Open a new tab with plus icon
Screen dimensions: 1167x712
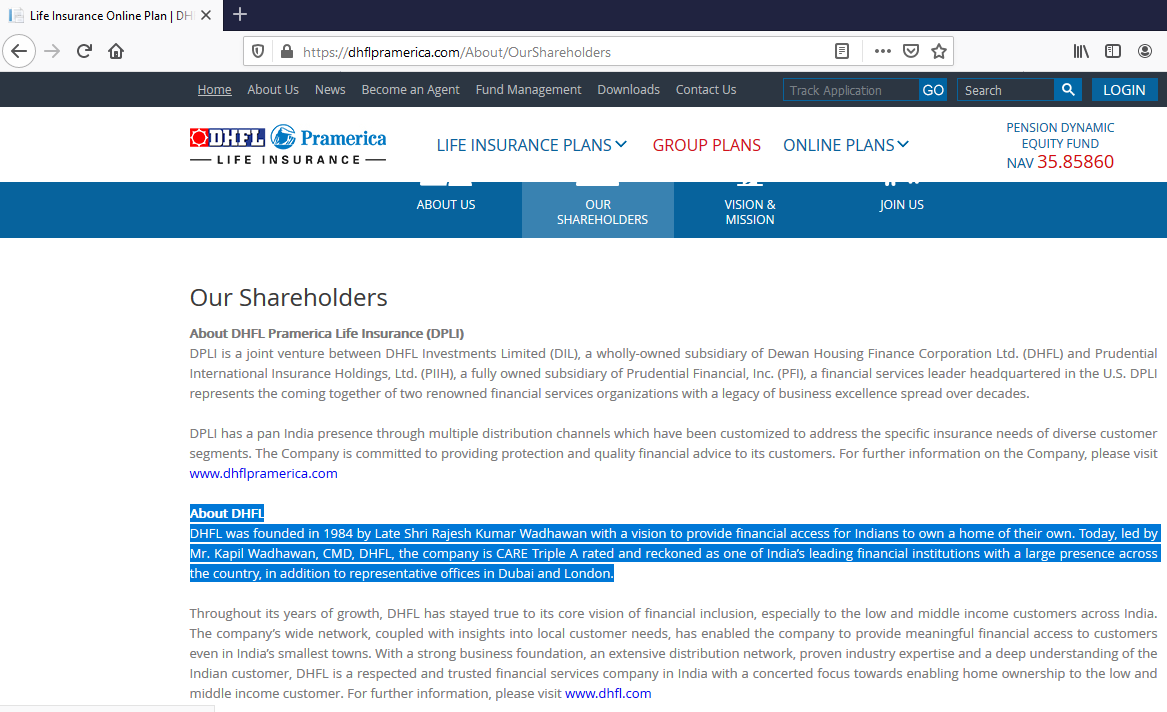pyautogui.click(x=240, y=14)
